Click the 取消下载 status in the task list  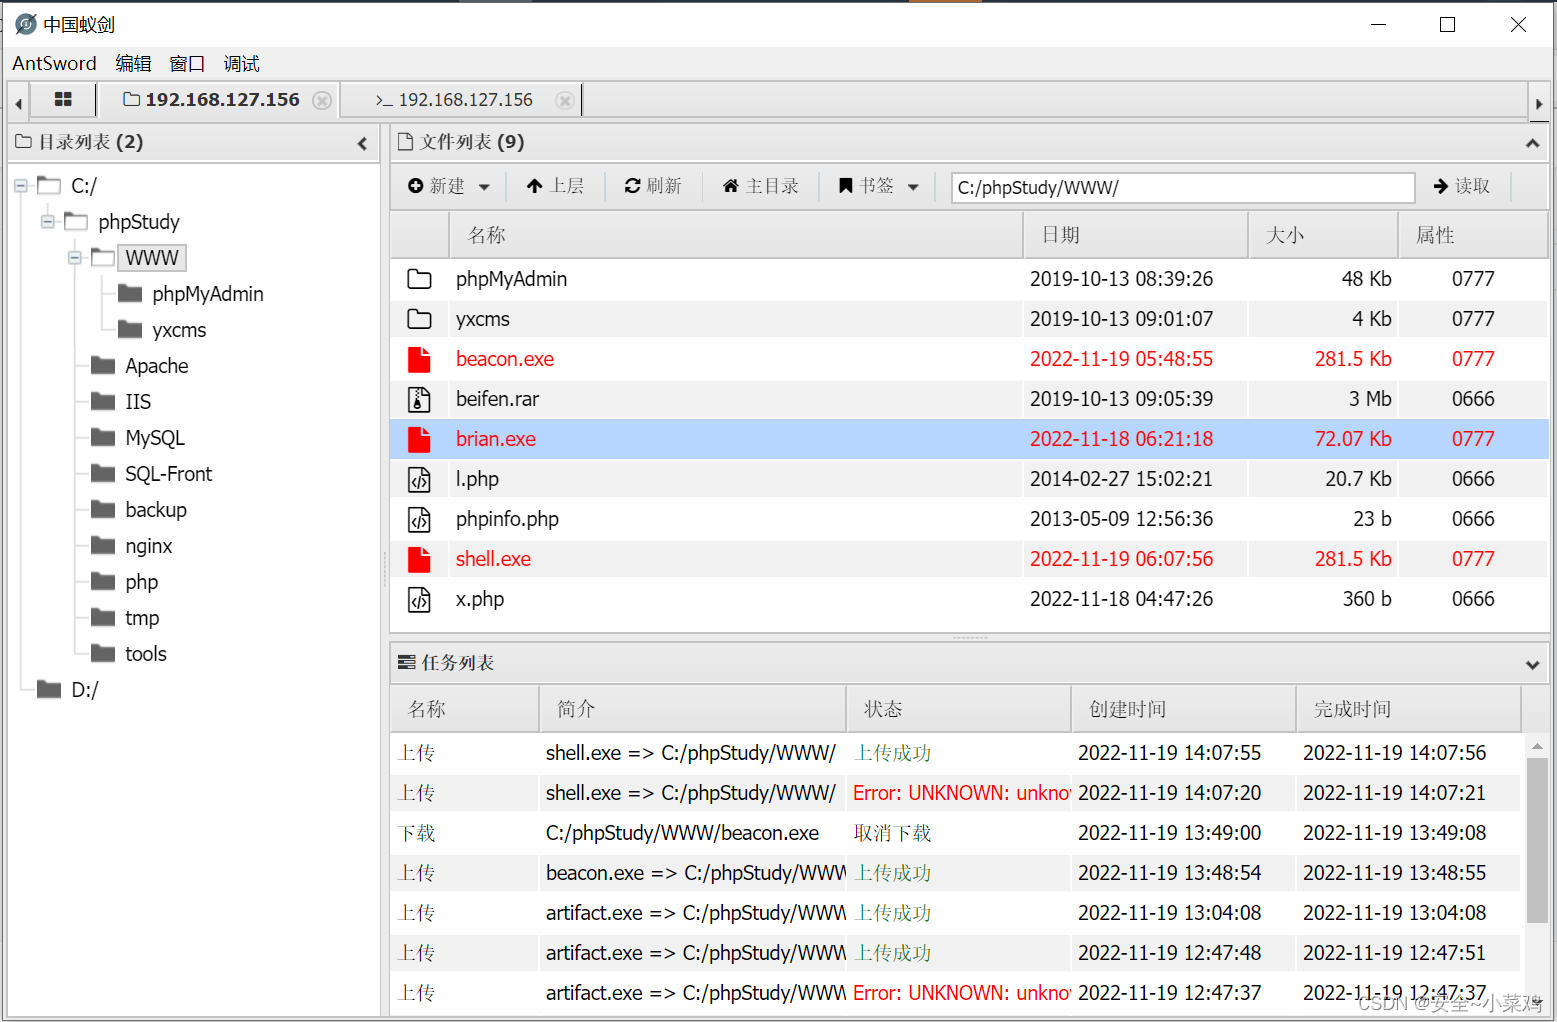pyautogui.click(x=892, y=833)
